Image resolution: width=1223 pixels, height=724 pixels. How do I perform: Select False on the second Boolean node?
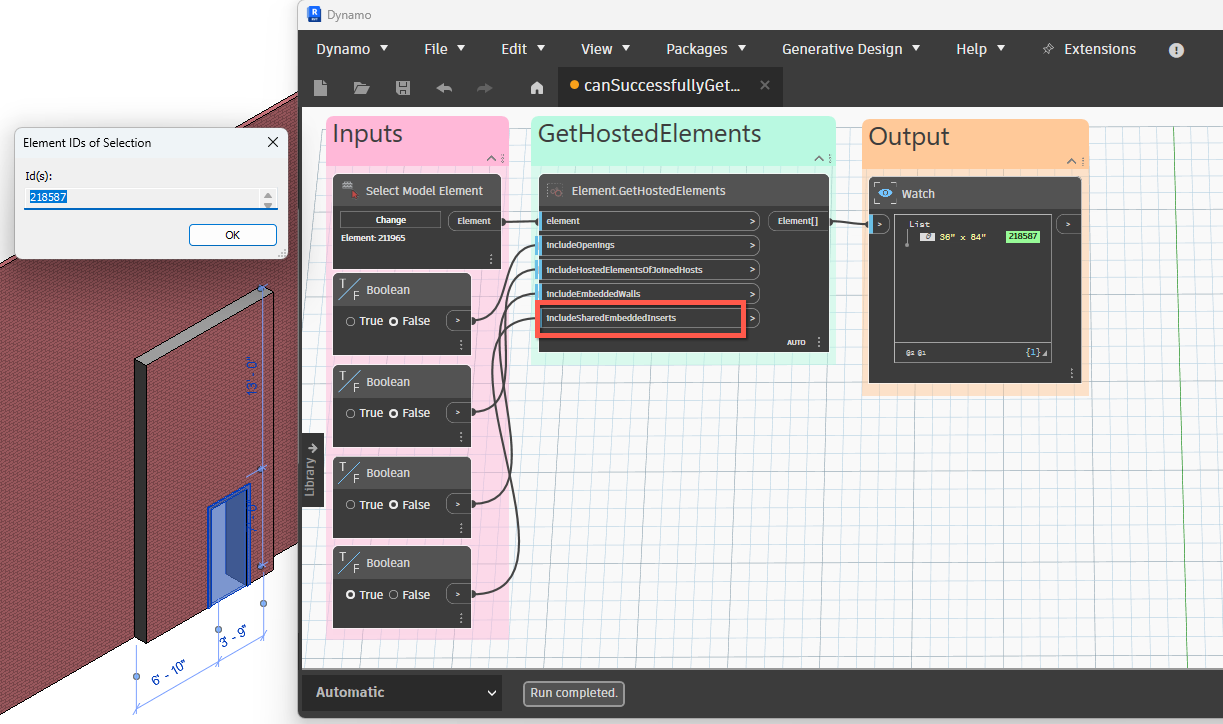point(394,413)
